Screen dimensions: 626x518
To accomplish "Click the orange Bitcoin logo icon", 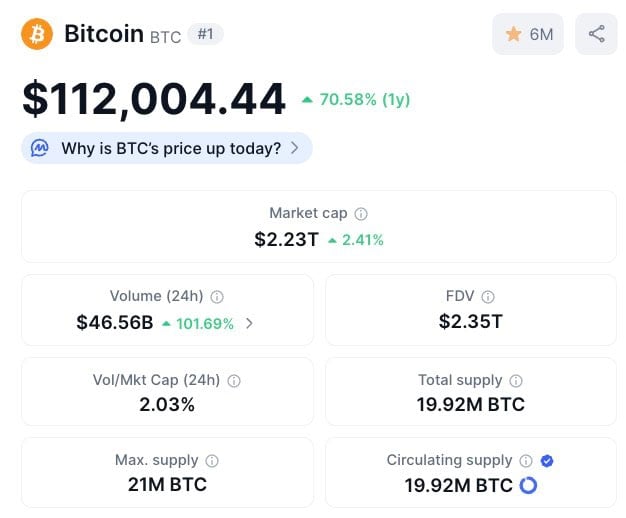I will point(37,34).
